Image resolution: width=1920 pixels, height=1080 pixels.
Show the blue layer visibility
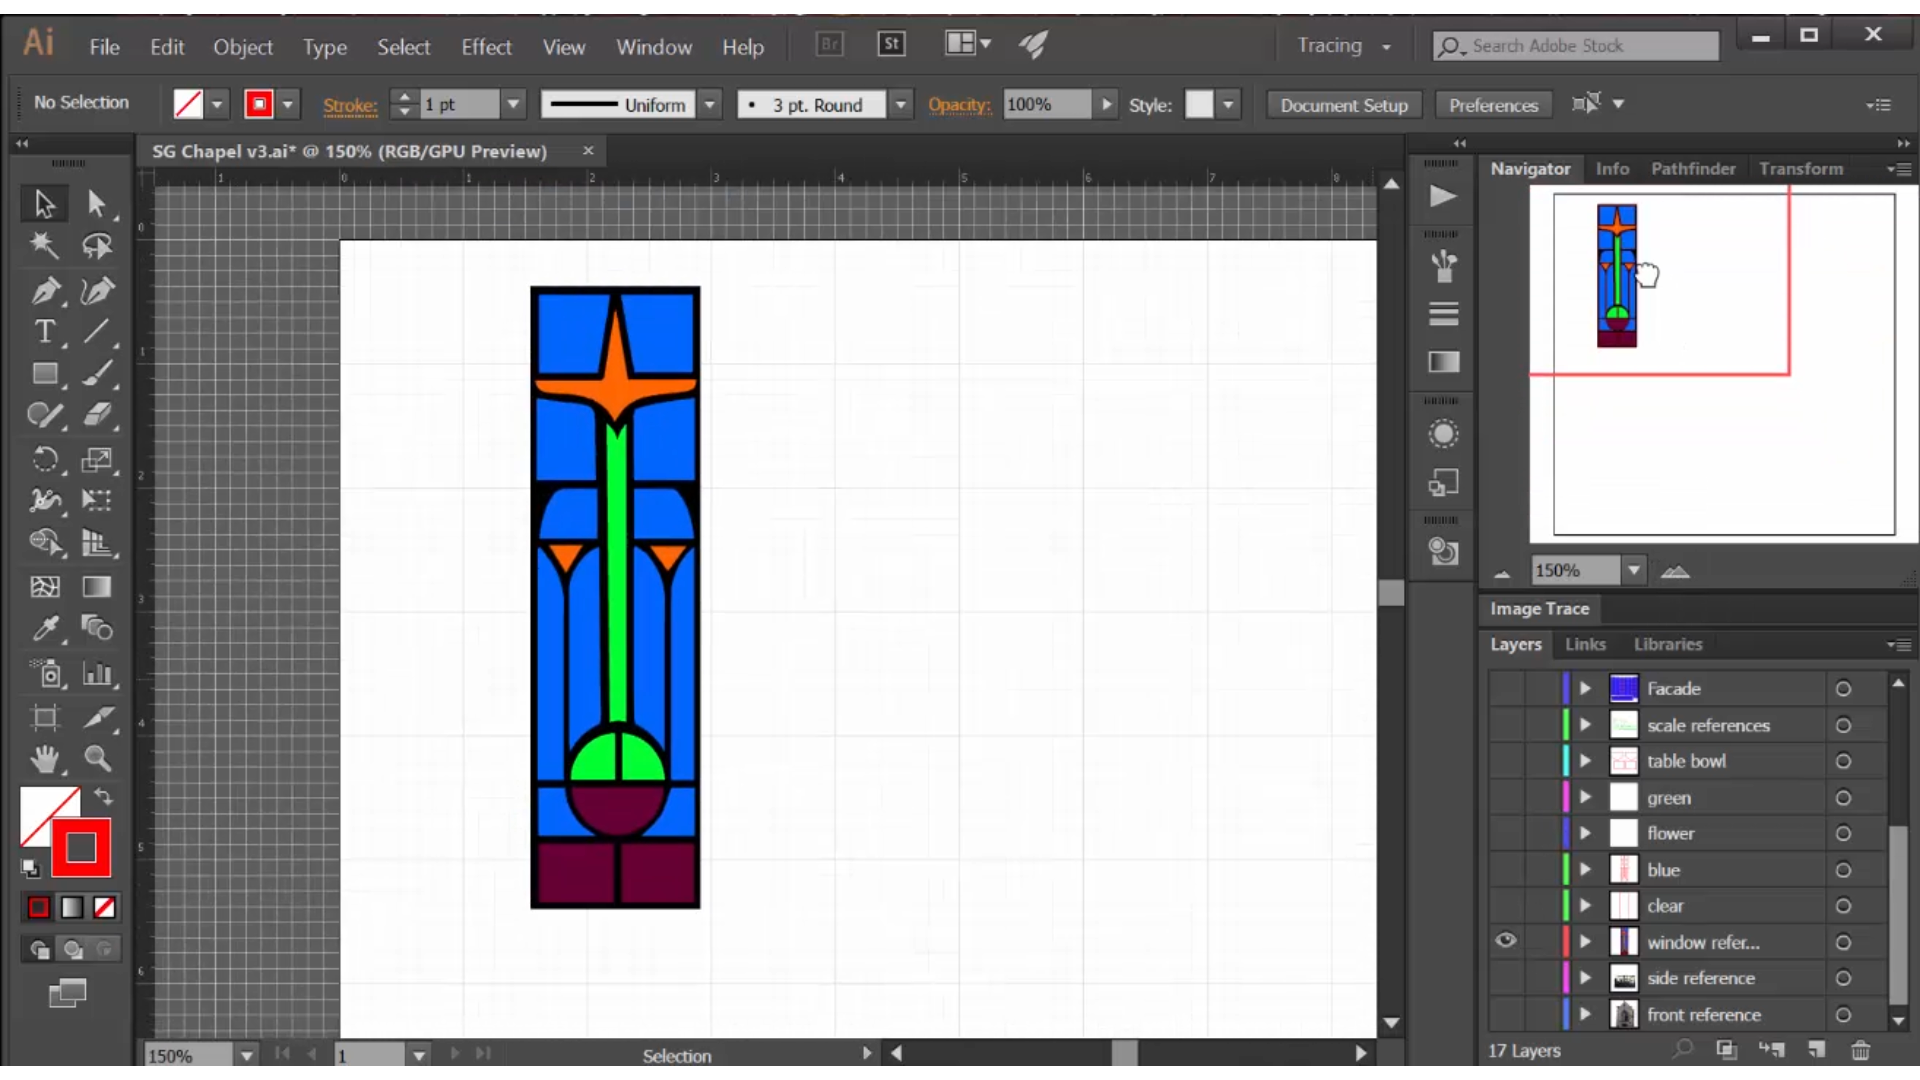pos(1505,870)
